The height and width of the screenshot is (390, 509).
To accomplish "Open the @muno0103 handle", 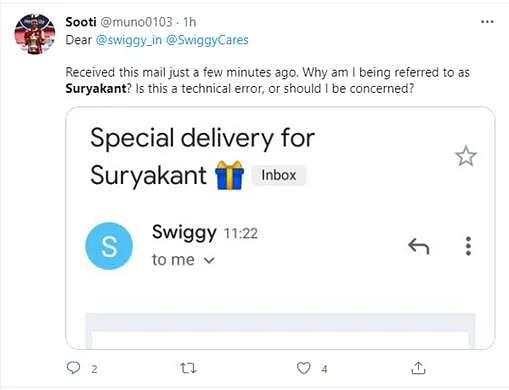I will (136, 22).
